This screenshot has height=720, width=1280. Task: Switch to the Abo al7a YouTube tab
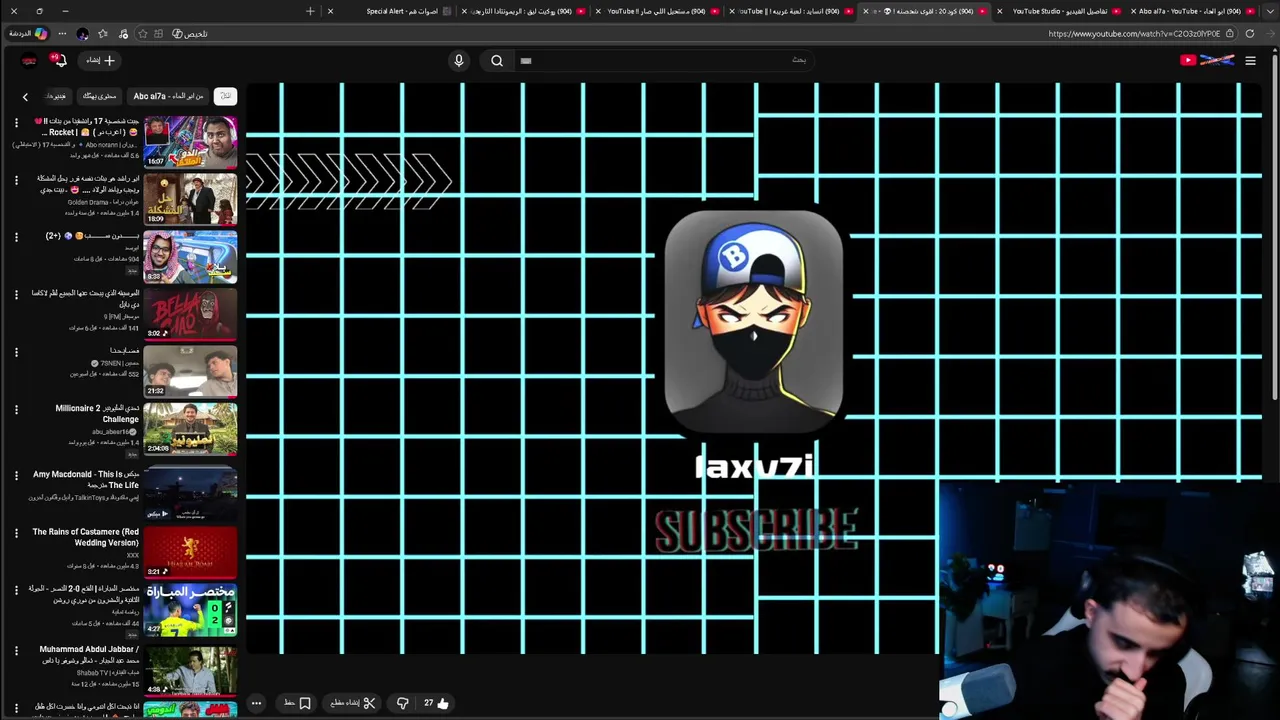pos(1195,11)
